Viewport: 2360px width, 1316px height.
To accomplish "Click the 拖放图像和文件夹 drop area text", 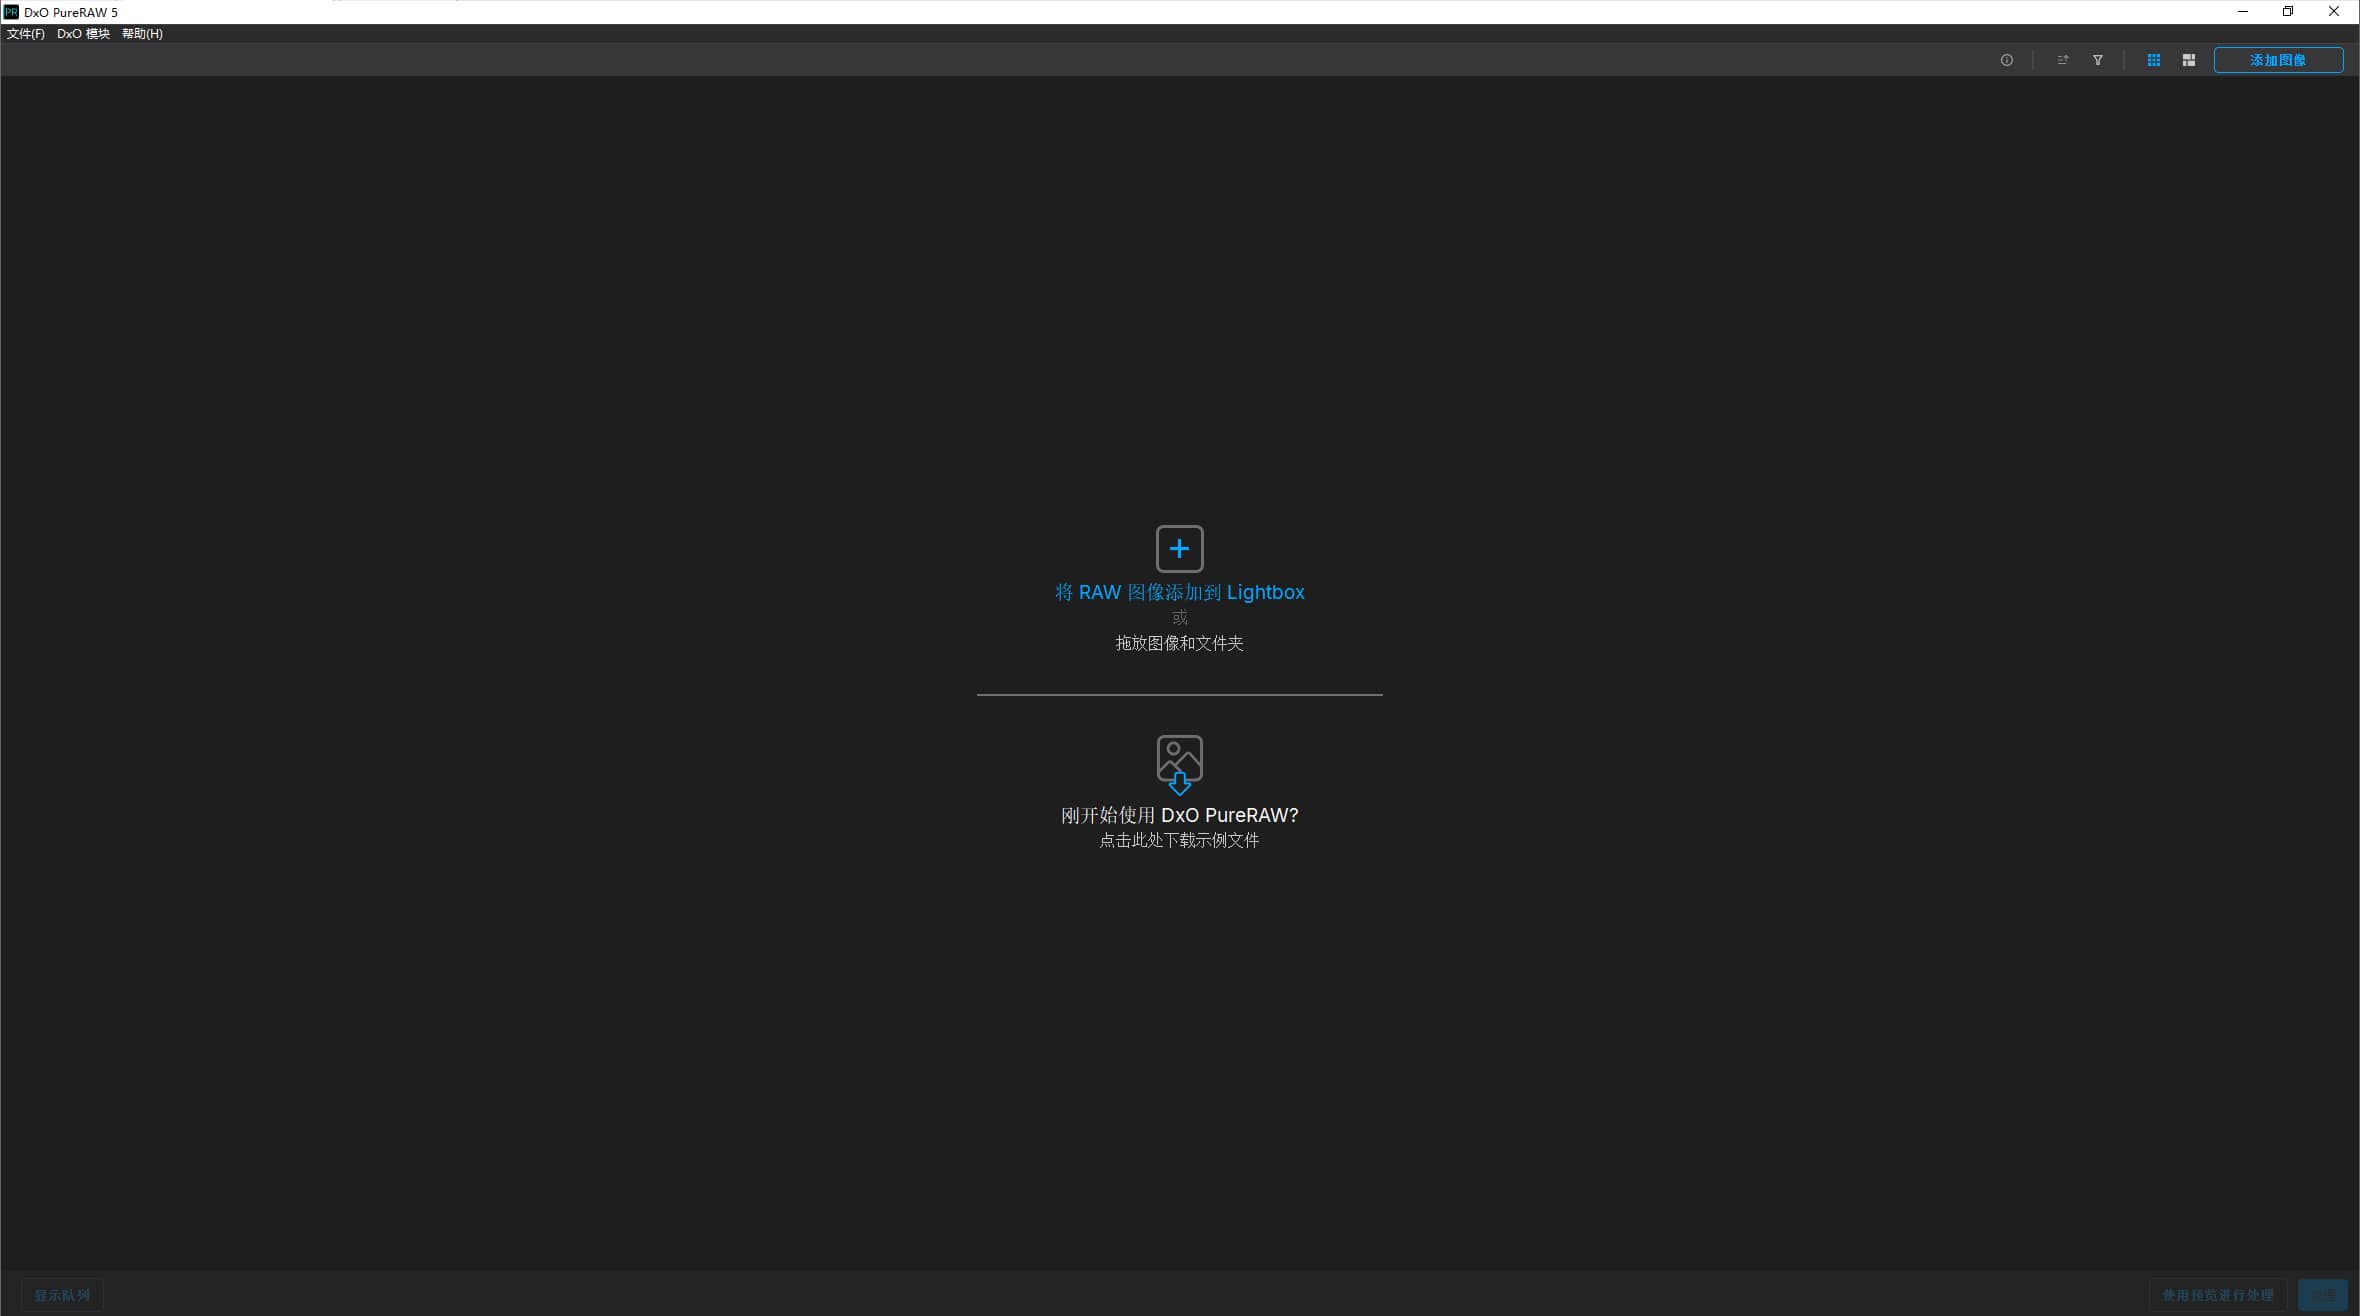I will point(1179,643).
